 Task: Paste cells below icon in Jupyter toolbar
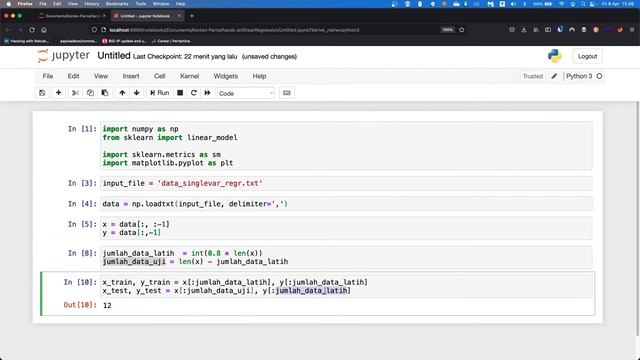click(105, 93)
